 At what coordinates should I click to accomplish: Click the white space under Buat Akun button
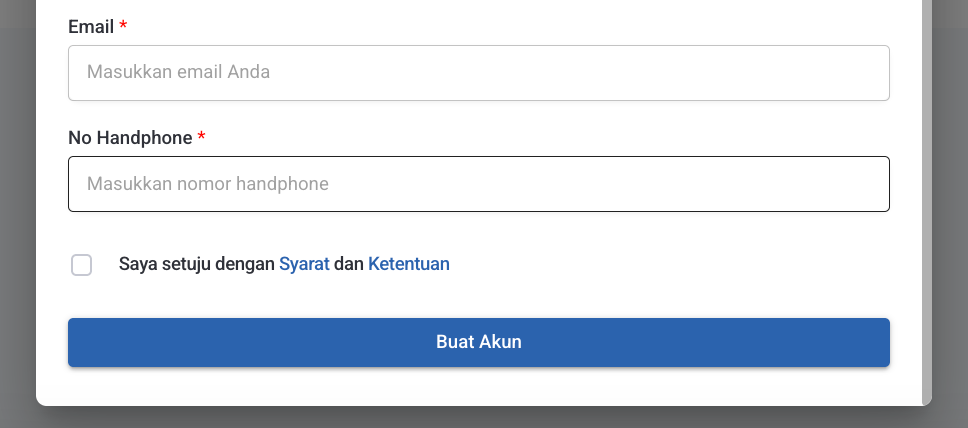click(x=478, y=386)
